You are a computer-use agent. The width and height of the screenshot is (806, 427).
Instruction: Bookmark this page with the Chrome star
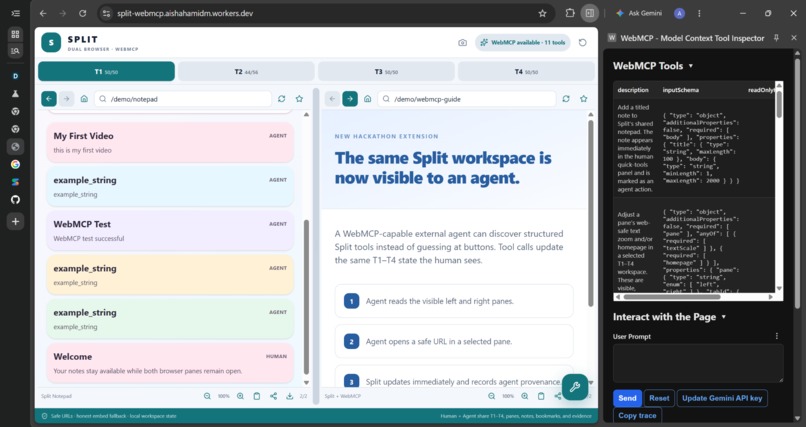coord(542,13)
